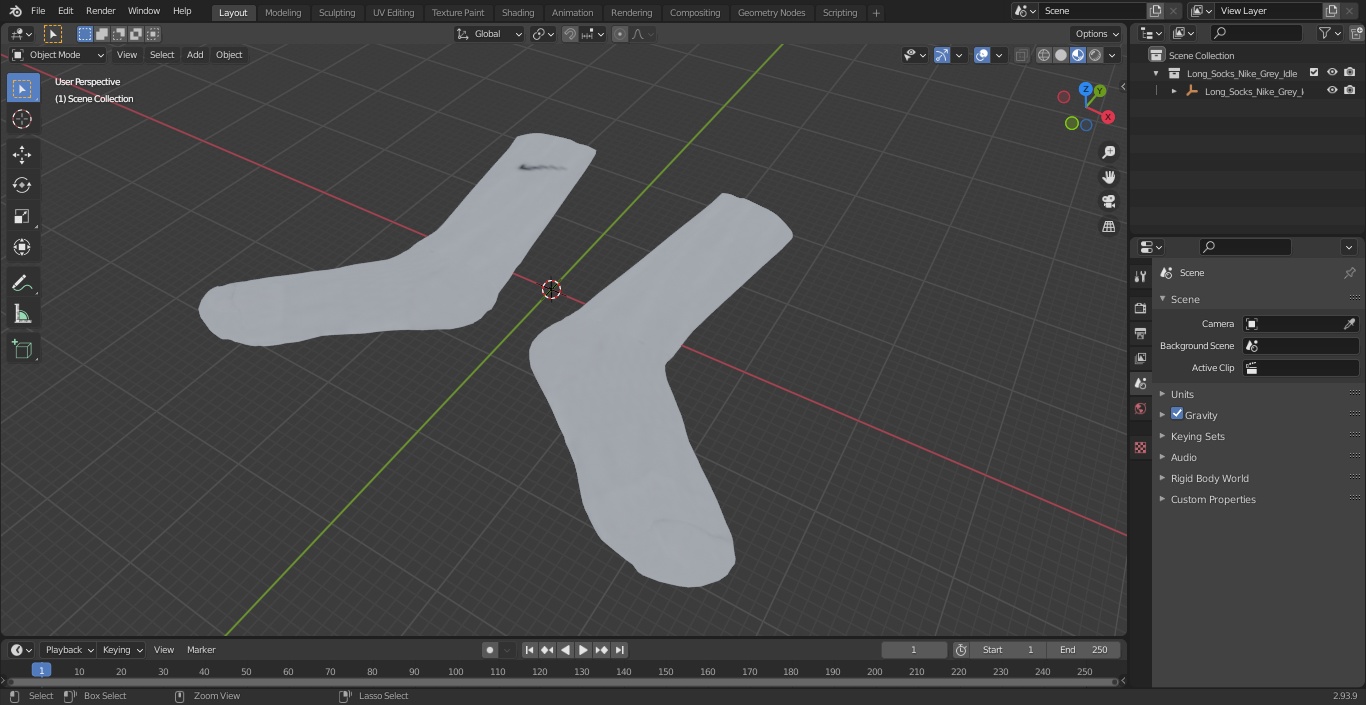
Task: Click the End frame 250 field
Action: (x=1083, y=650)
